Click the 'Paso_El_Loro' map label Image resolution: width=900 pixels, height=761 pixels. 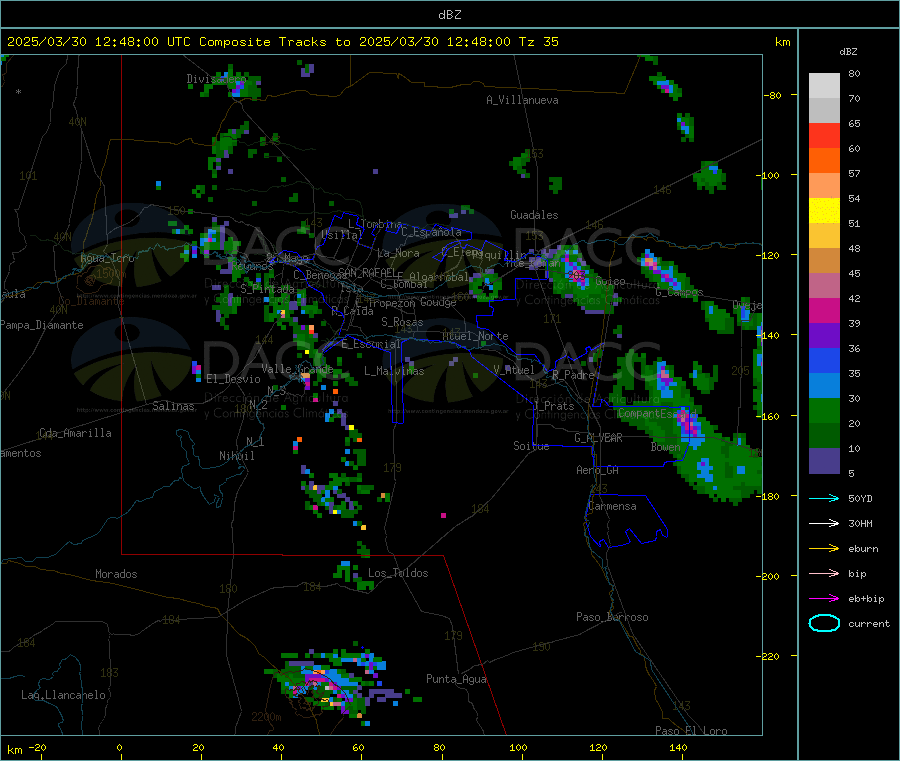pyautogui.click(x=691, y=731)
